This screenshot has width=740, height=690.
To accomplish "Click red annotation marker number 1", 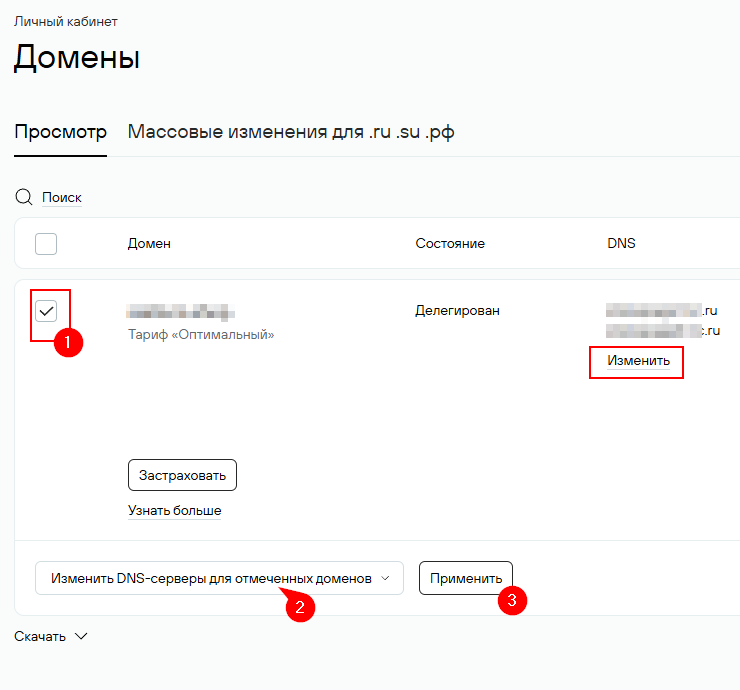I will (x=67, y=342).
